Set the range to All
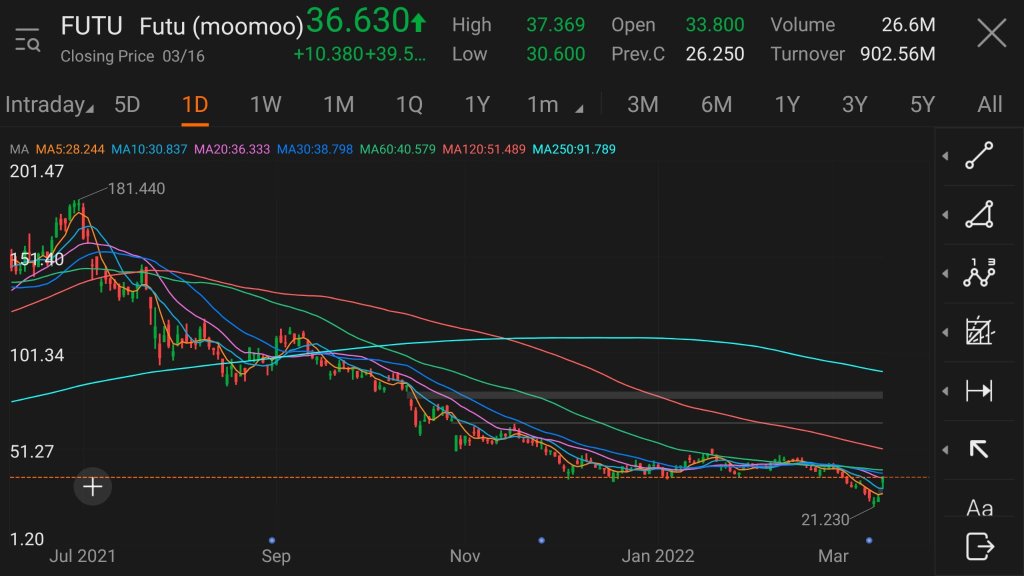Image resolution: width=1024 pixels, height=576 pixels. click(990, 104)
